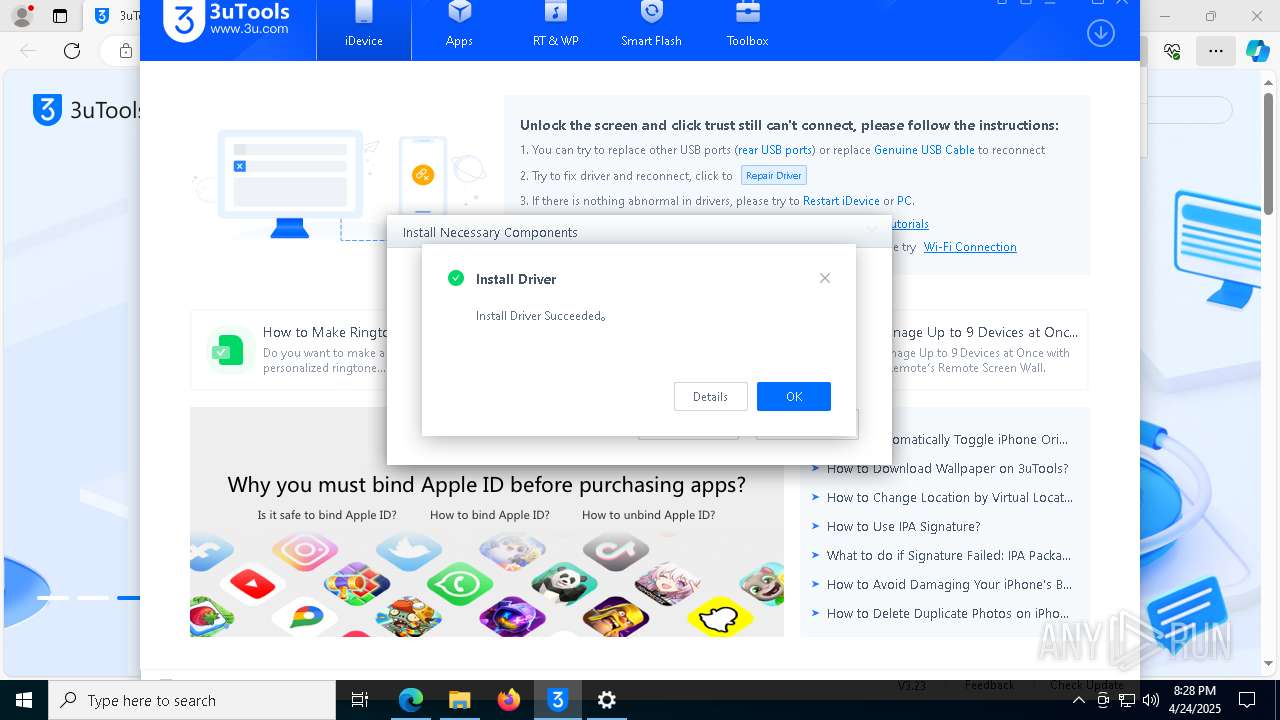This screenshot has width=1280, height=720.
Task: Click the Restart iDevice link
Action: click(841, 201)
